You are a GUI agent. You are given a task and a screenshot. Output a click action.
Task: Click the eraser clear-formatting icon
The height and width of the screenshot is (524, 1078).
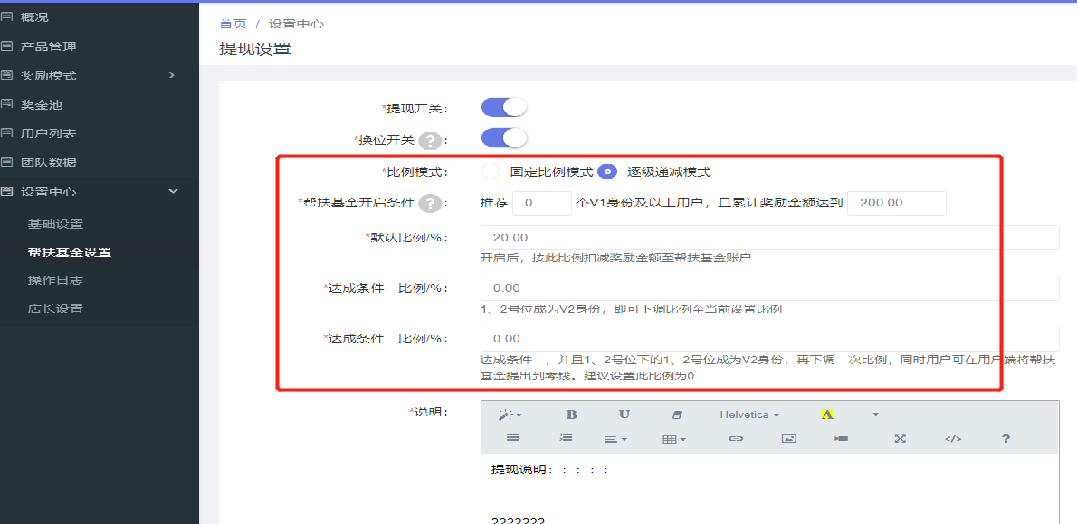point(676,414)
